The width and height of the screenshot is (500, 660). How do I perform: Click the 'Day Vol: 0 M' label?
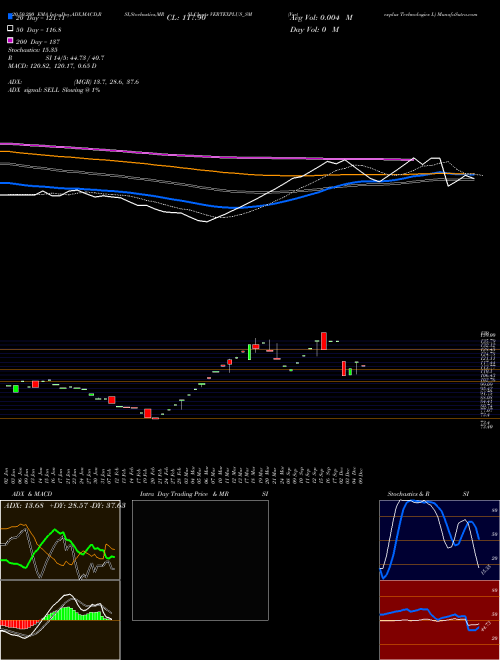(314, 29)
